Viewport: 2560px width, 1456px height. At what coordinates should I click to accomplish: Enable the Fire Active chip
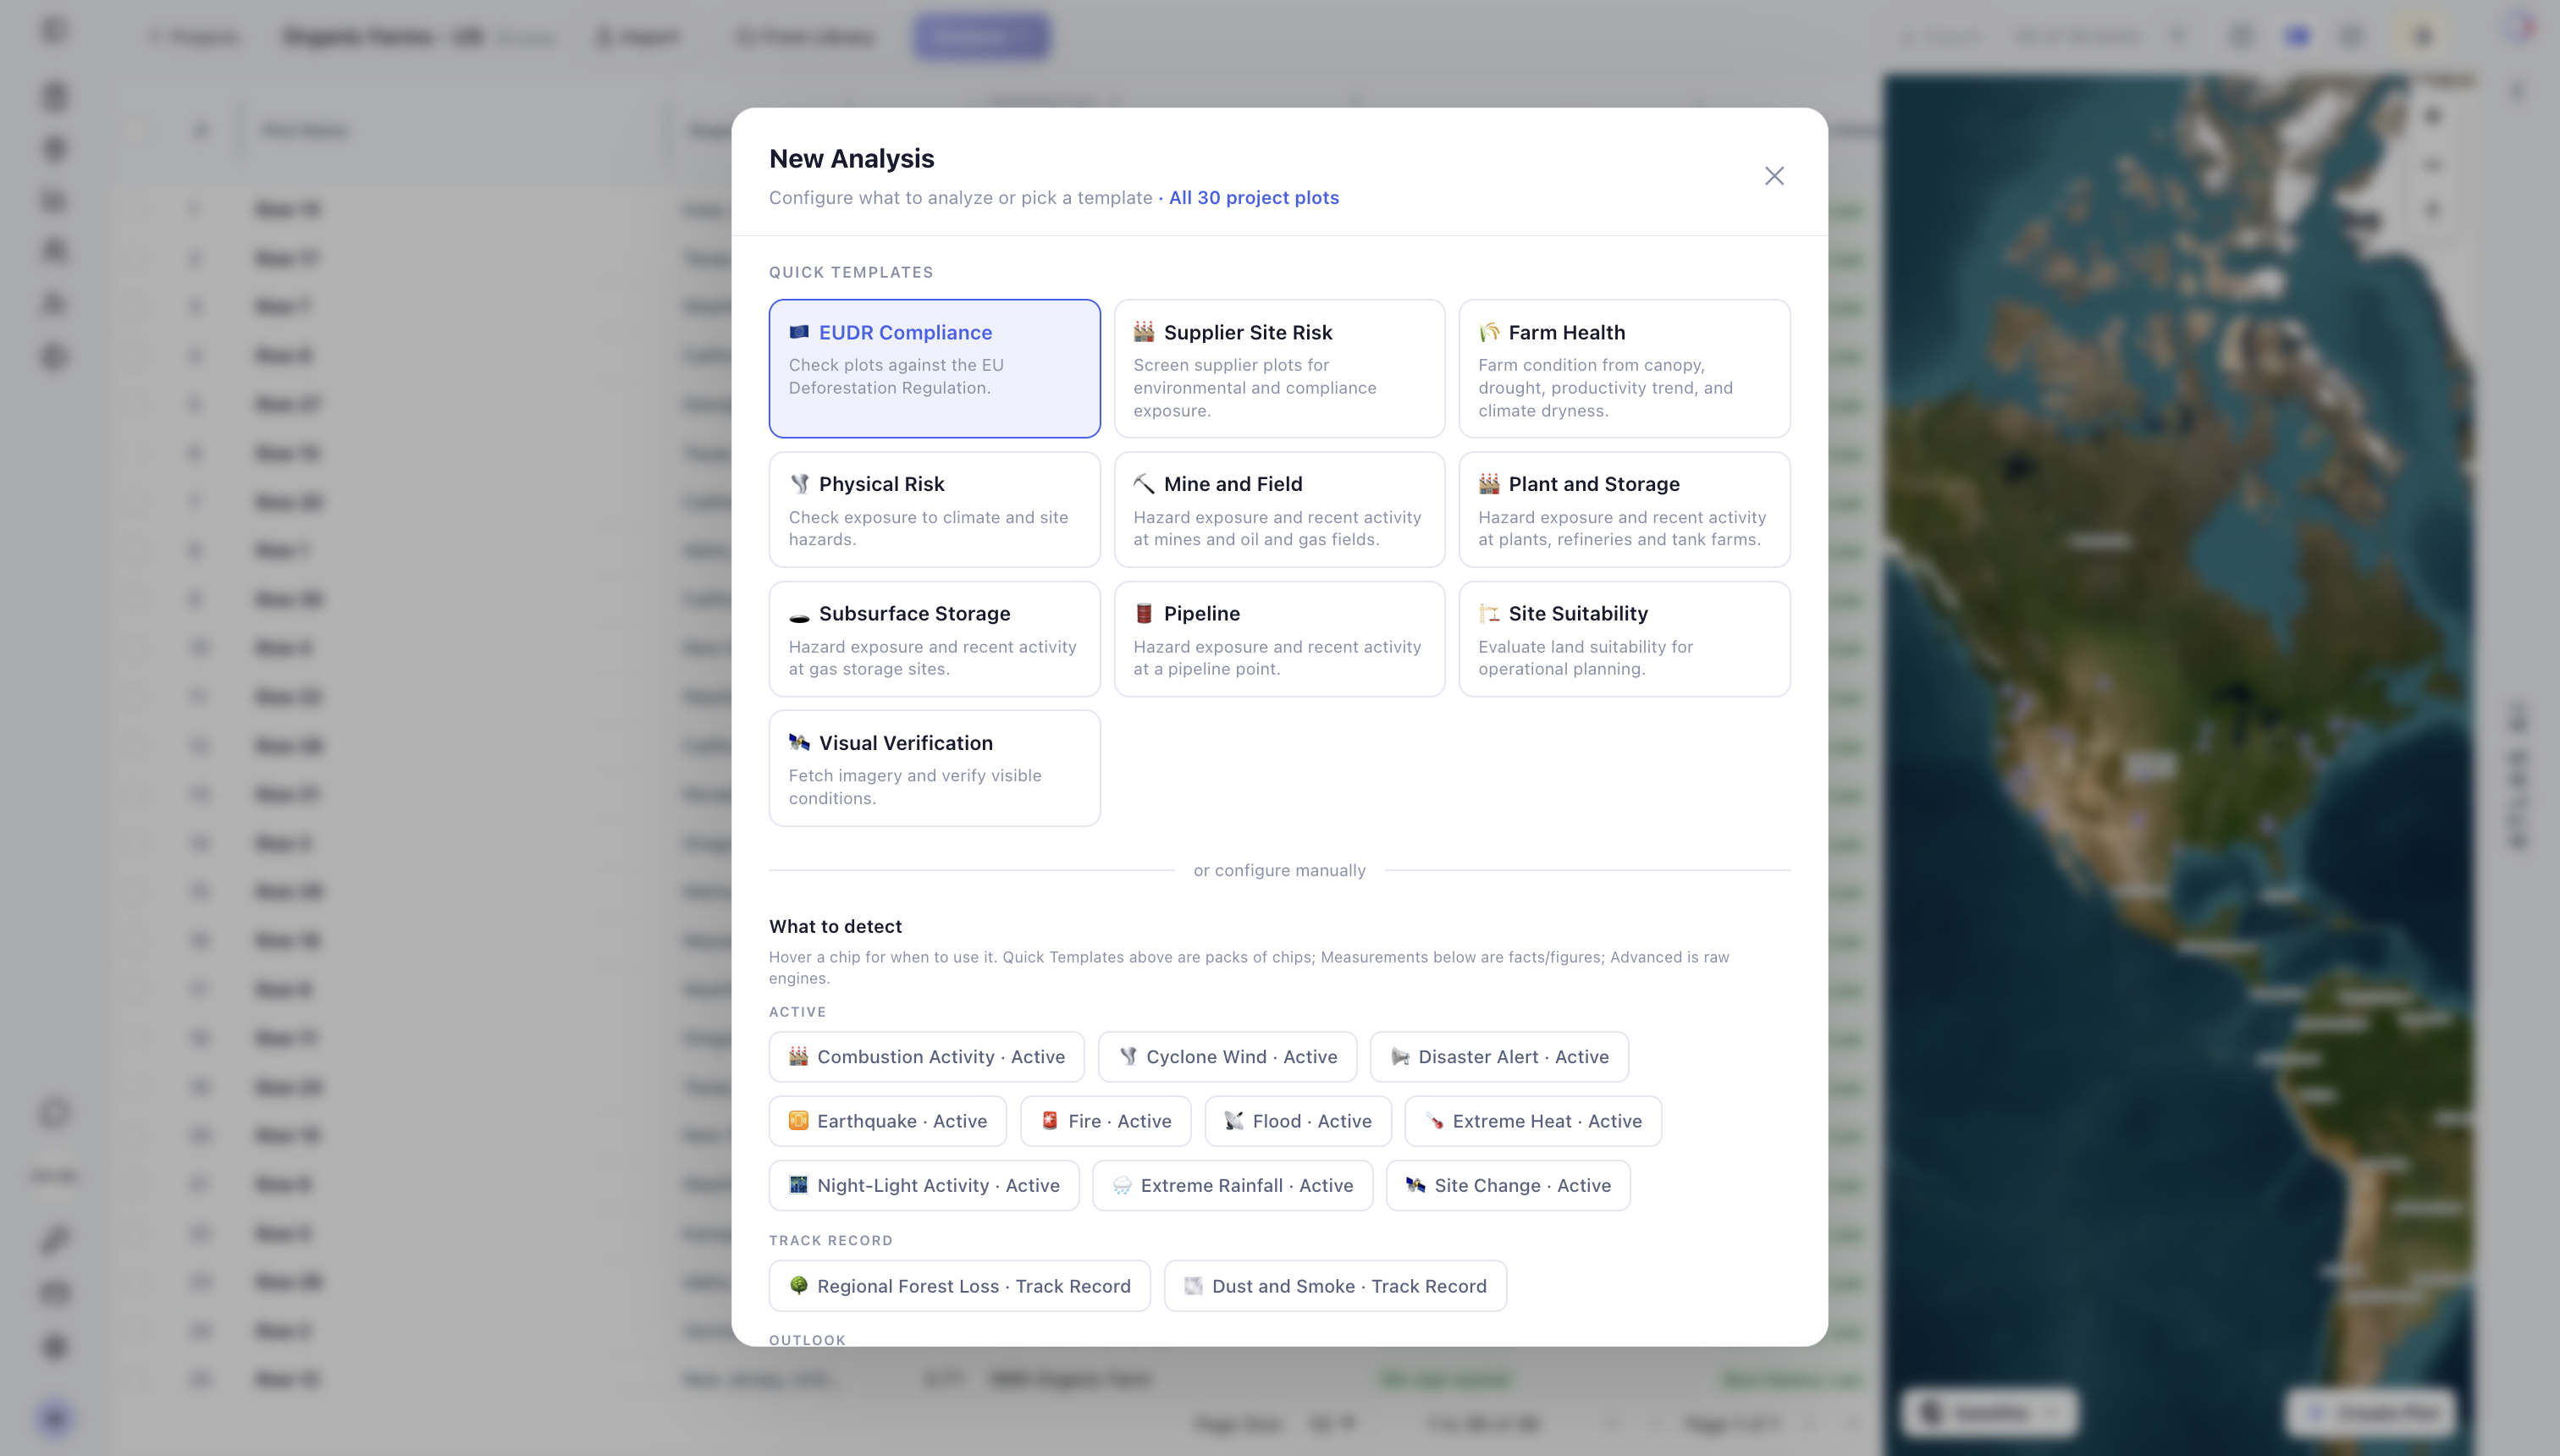(1105, 1121)
